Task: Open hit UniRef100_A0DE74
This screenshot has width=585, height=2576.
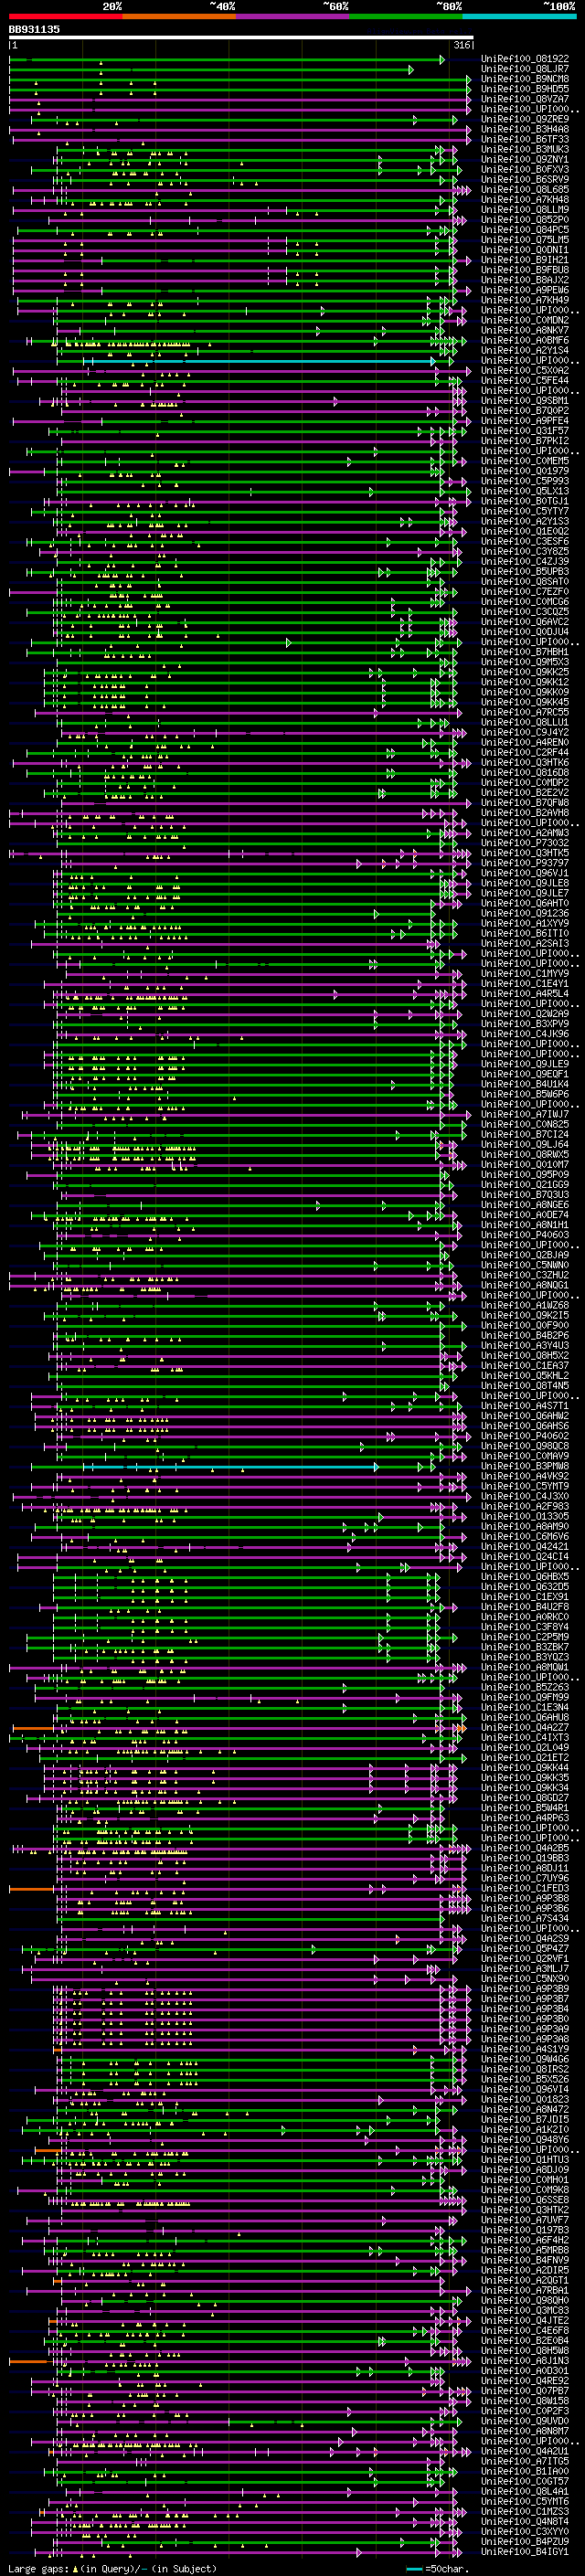Action: coord(525,1215)
